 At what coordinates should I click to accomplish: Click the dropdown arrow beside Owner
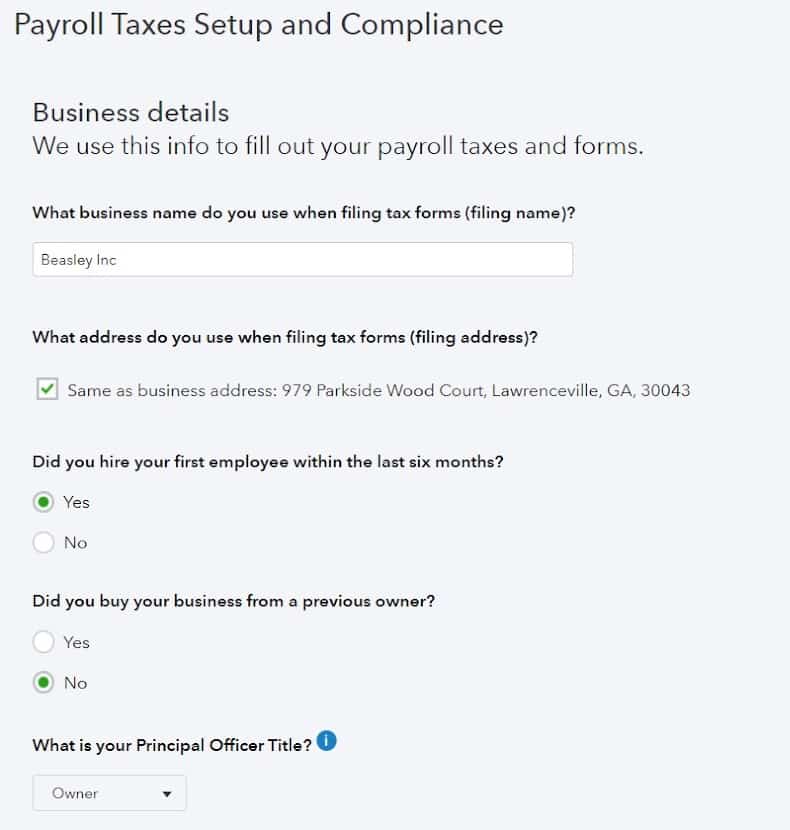(x=167, y=793)
